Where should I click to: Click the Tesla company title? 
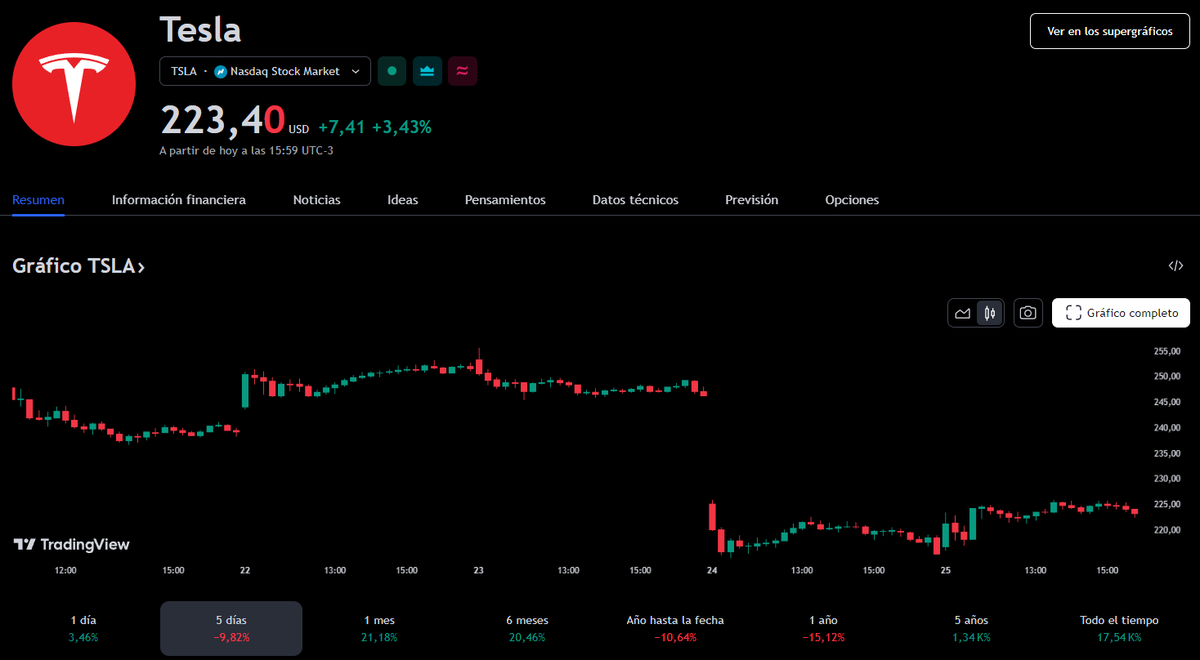coord(201,30)
